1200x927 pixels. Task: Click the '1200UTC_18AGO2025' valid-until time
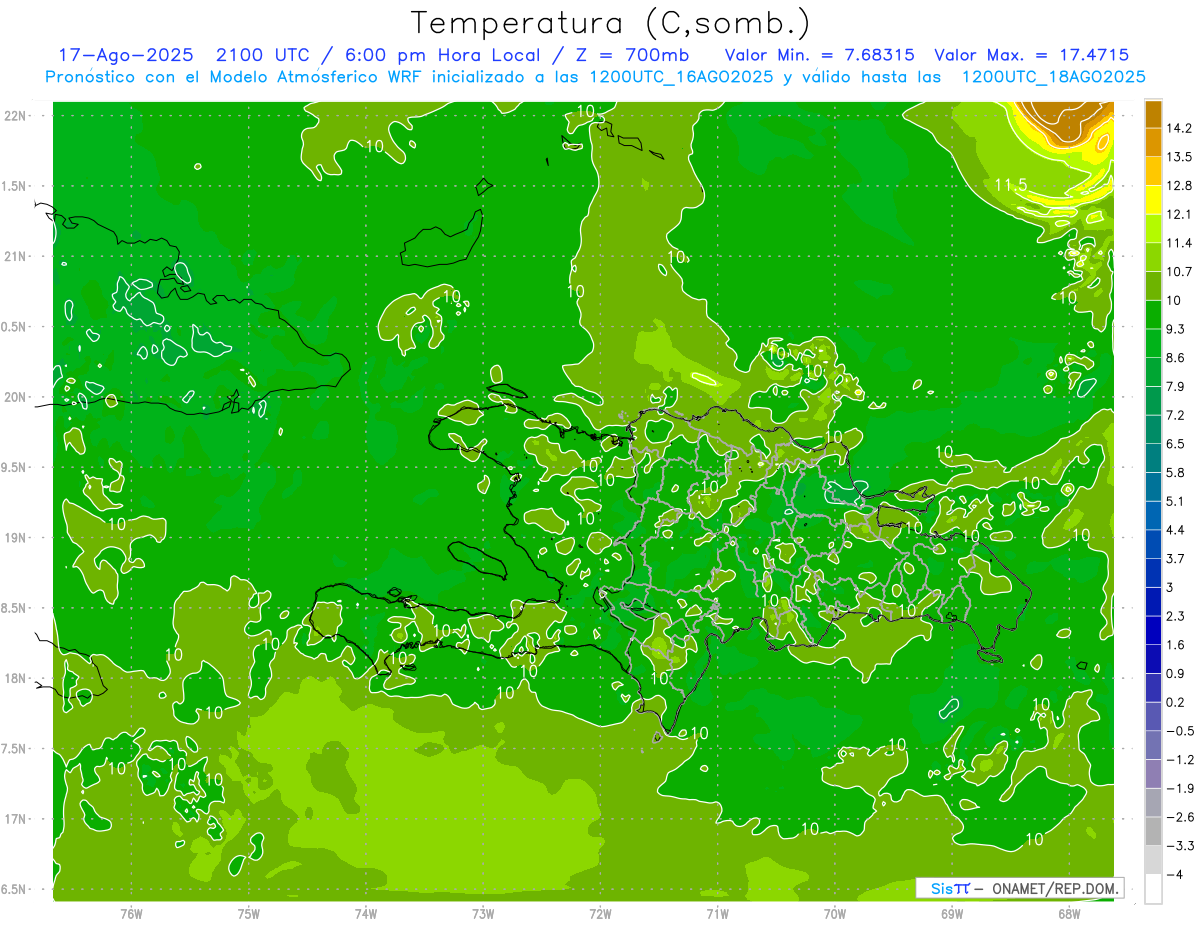[x=1053, y=77]
